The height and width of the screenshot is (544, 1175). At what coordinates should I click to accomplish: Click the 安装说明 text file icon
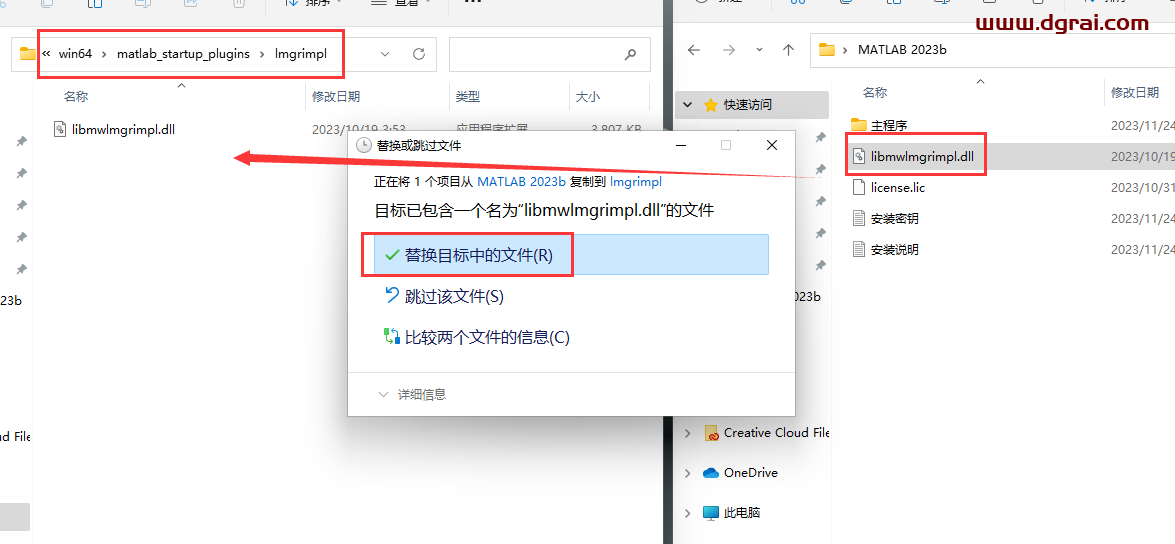coord(860,249)
